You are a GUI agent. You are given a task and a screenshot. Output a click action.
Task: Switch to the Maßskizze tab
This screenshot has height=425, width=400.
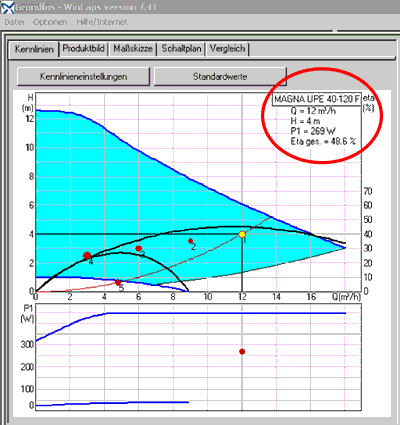[133, 49]
